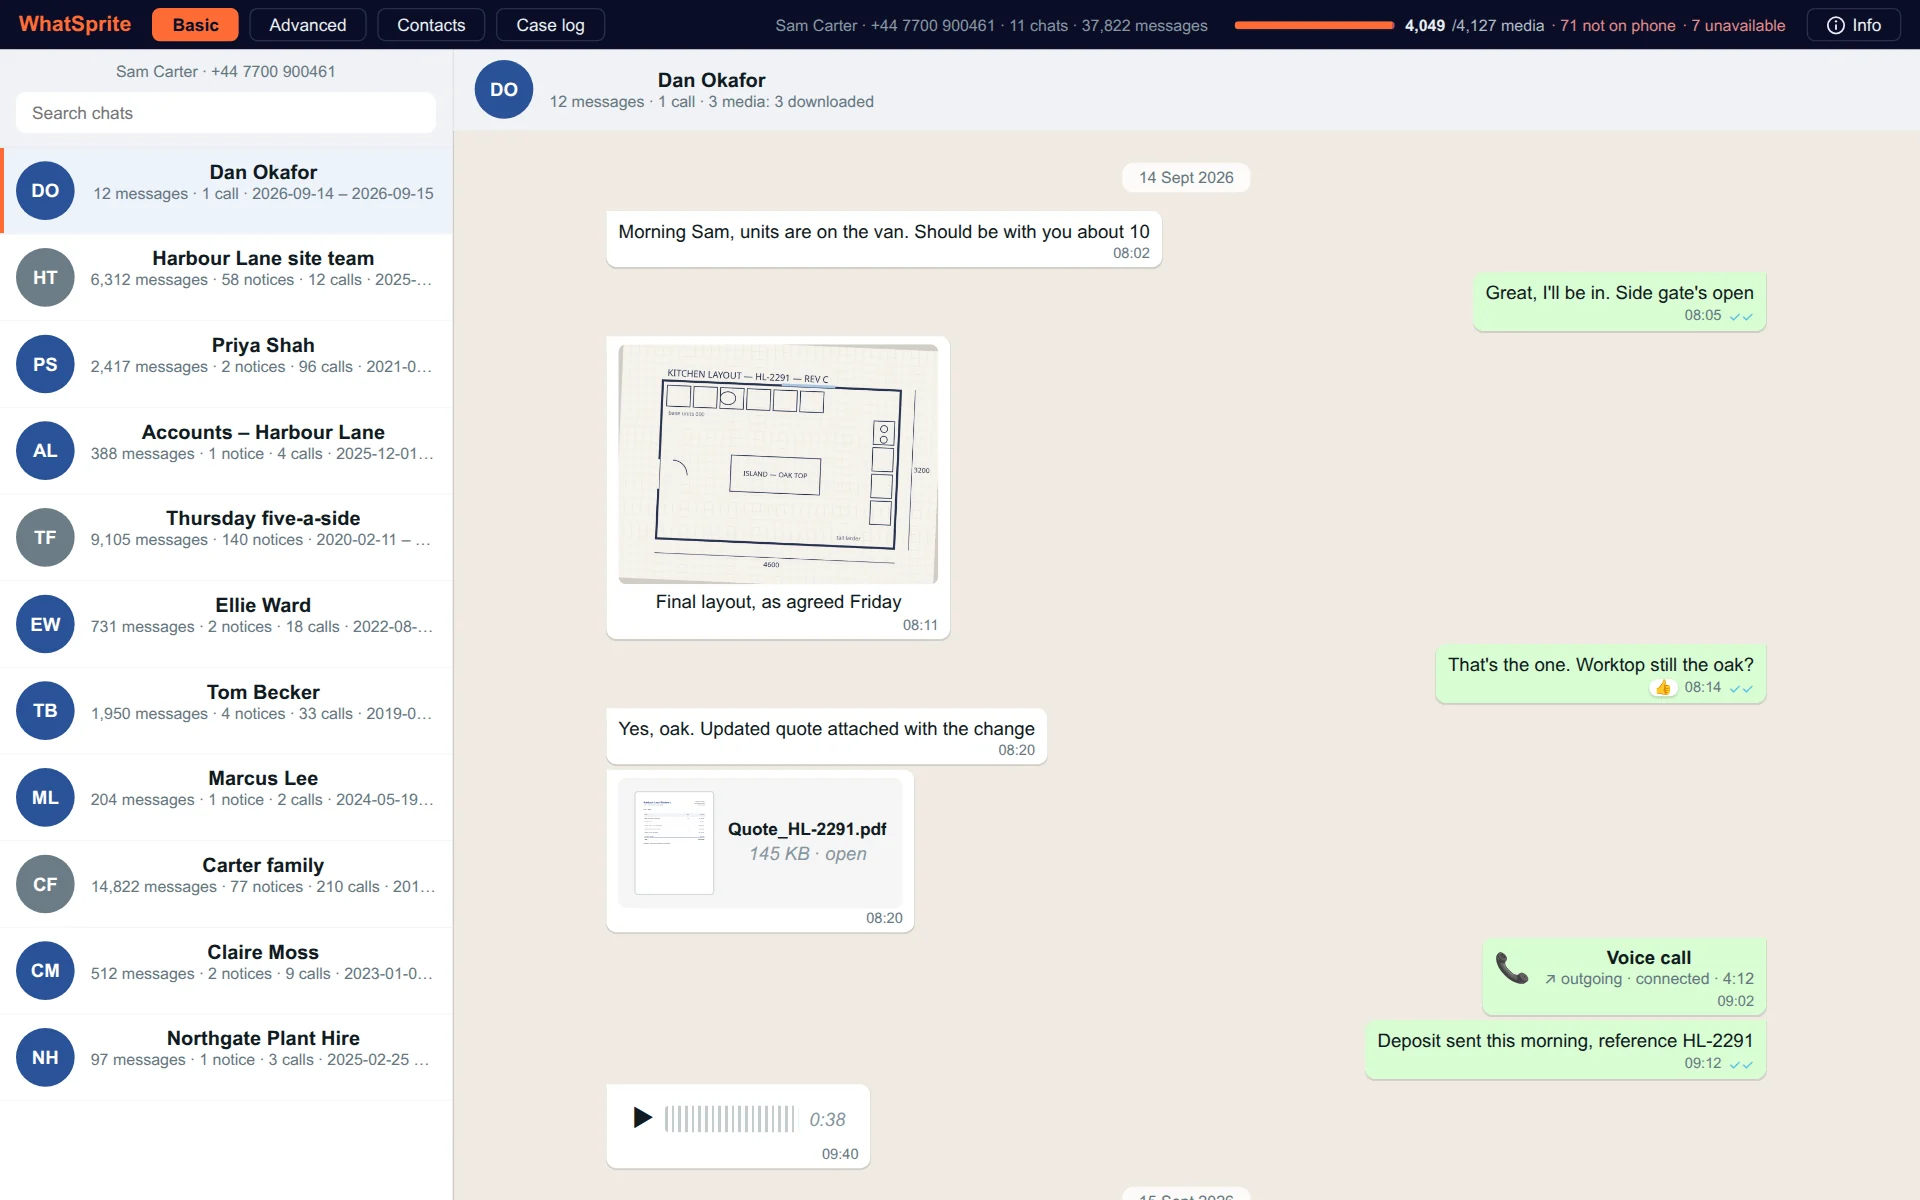
Task: Open the Quote_HL-2291.pdf thumbnail icon
Action: click(x=674, y=843)
